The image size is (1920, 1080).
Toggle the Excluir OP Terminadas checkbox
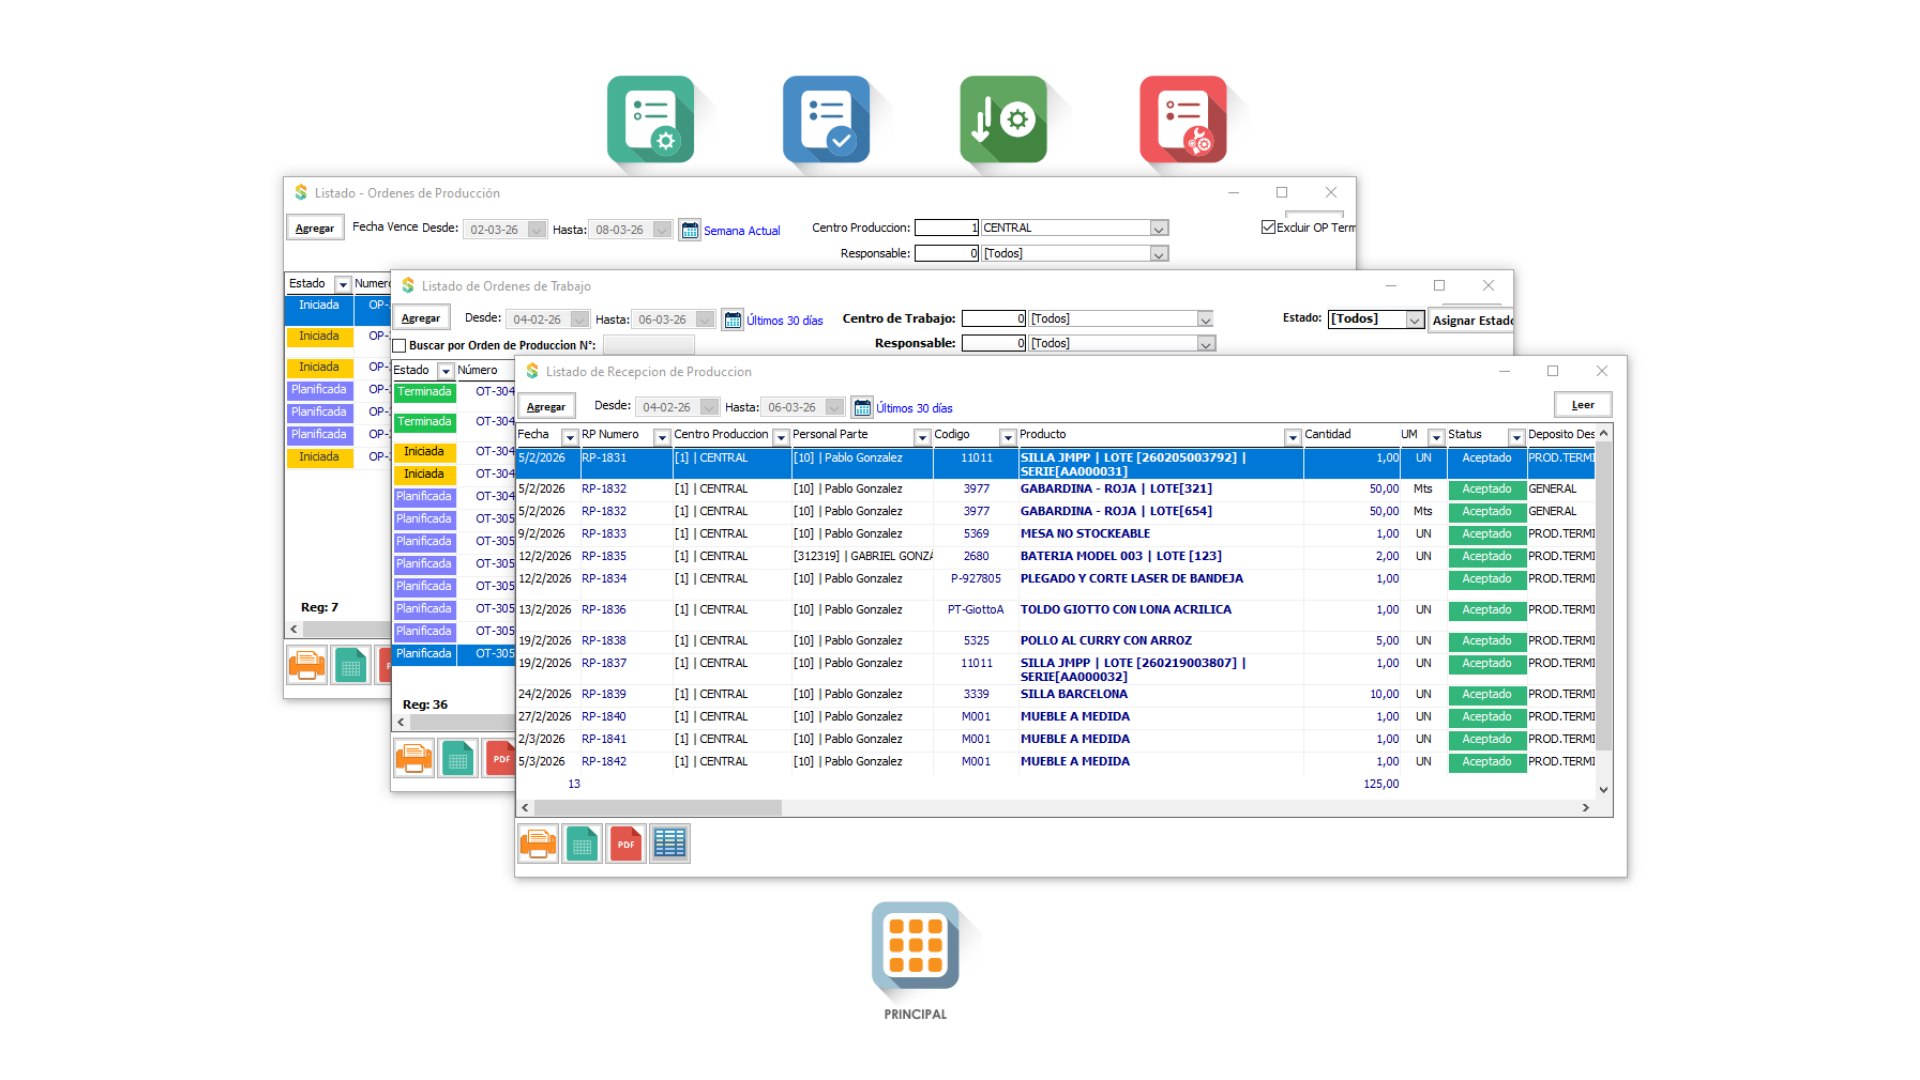click(x=1268, y=227)
